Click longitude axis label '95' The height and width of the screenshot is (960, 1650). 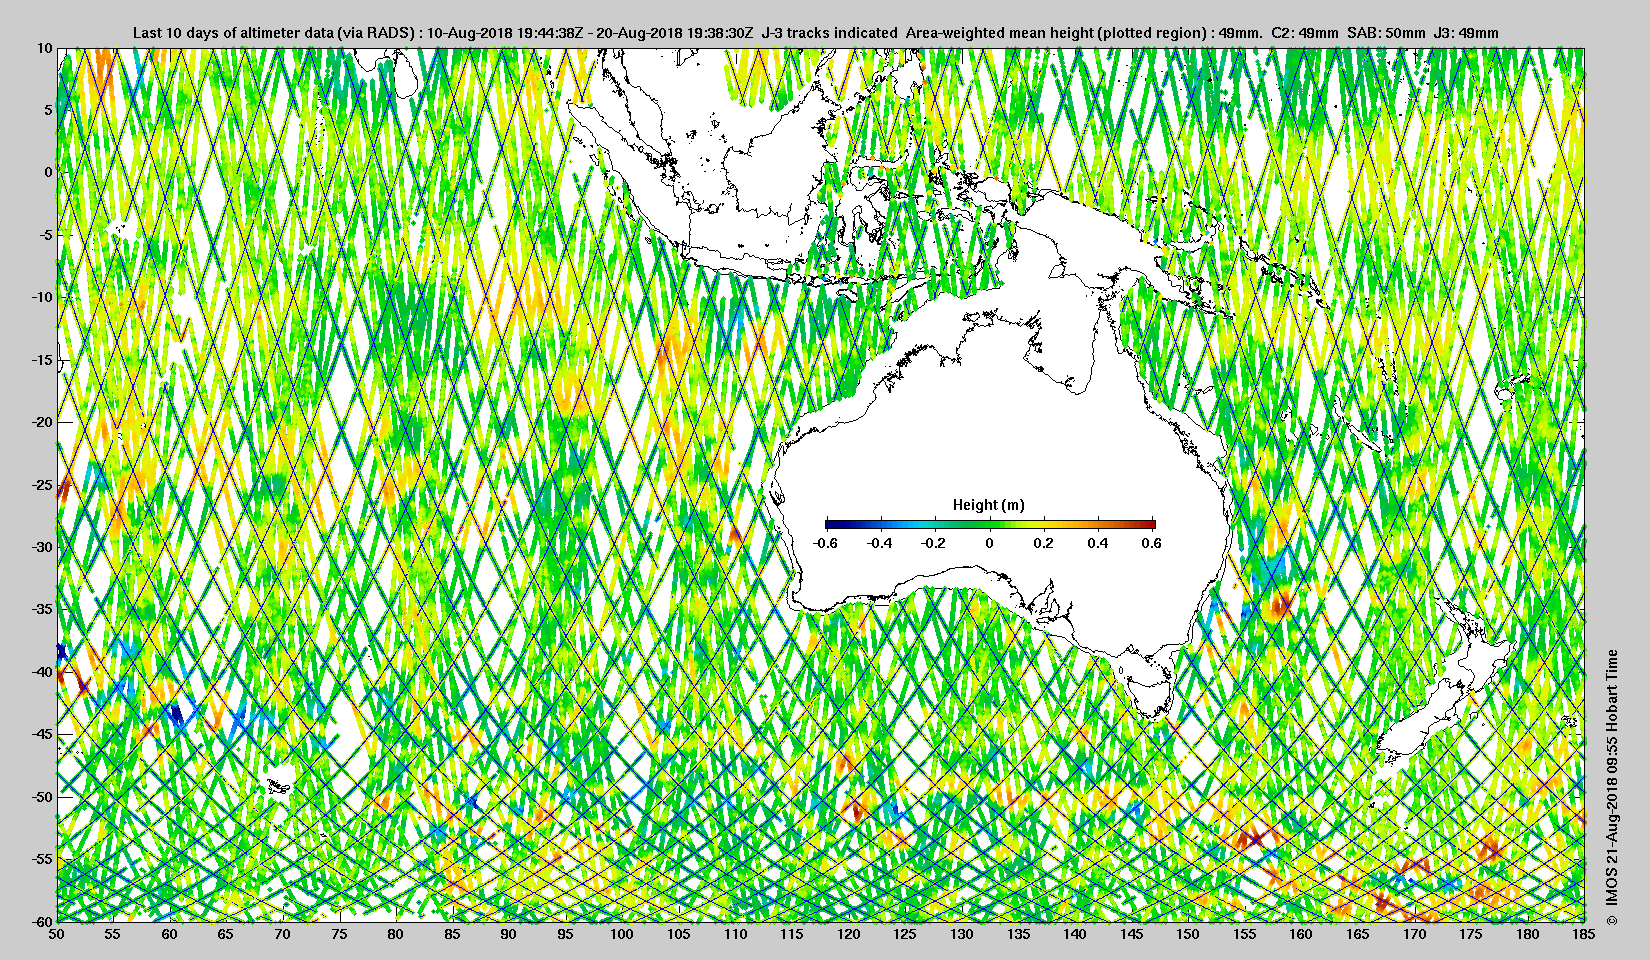[x=566, y=934]
